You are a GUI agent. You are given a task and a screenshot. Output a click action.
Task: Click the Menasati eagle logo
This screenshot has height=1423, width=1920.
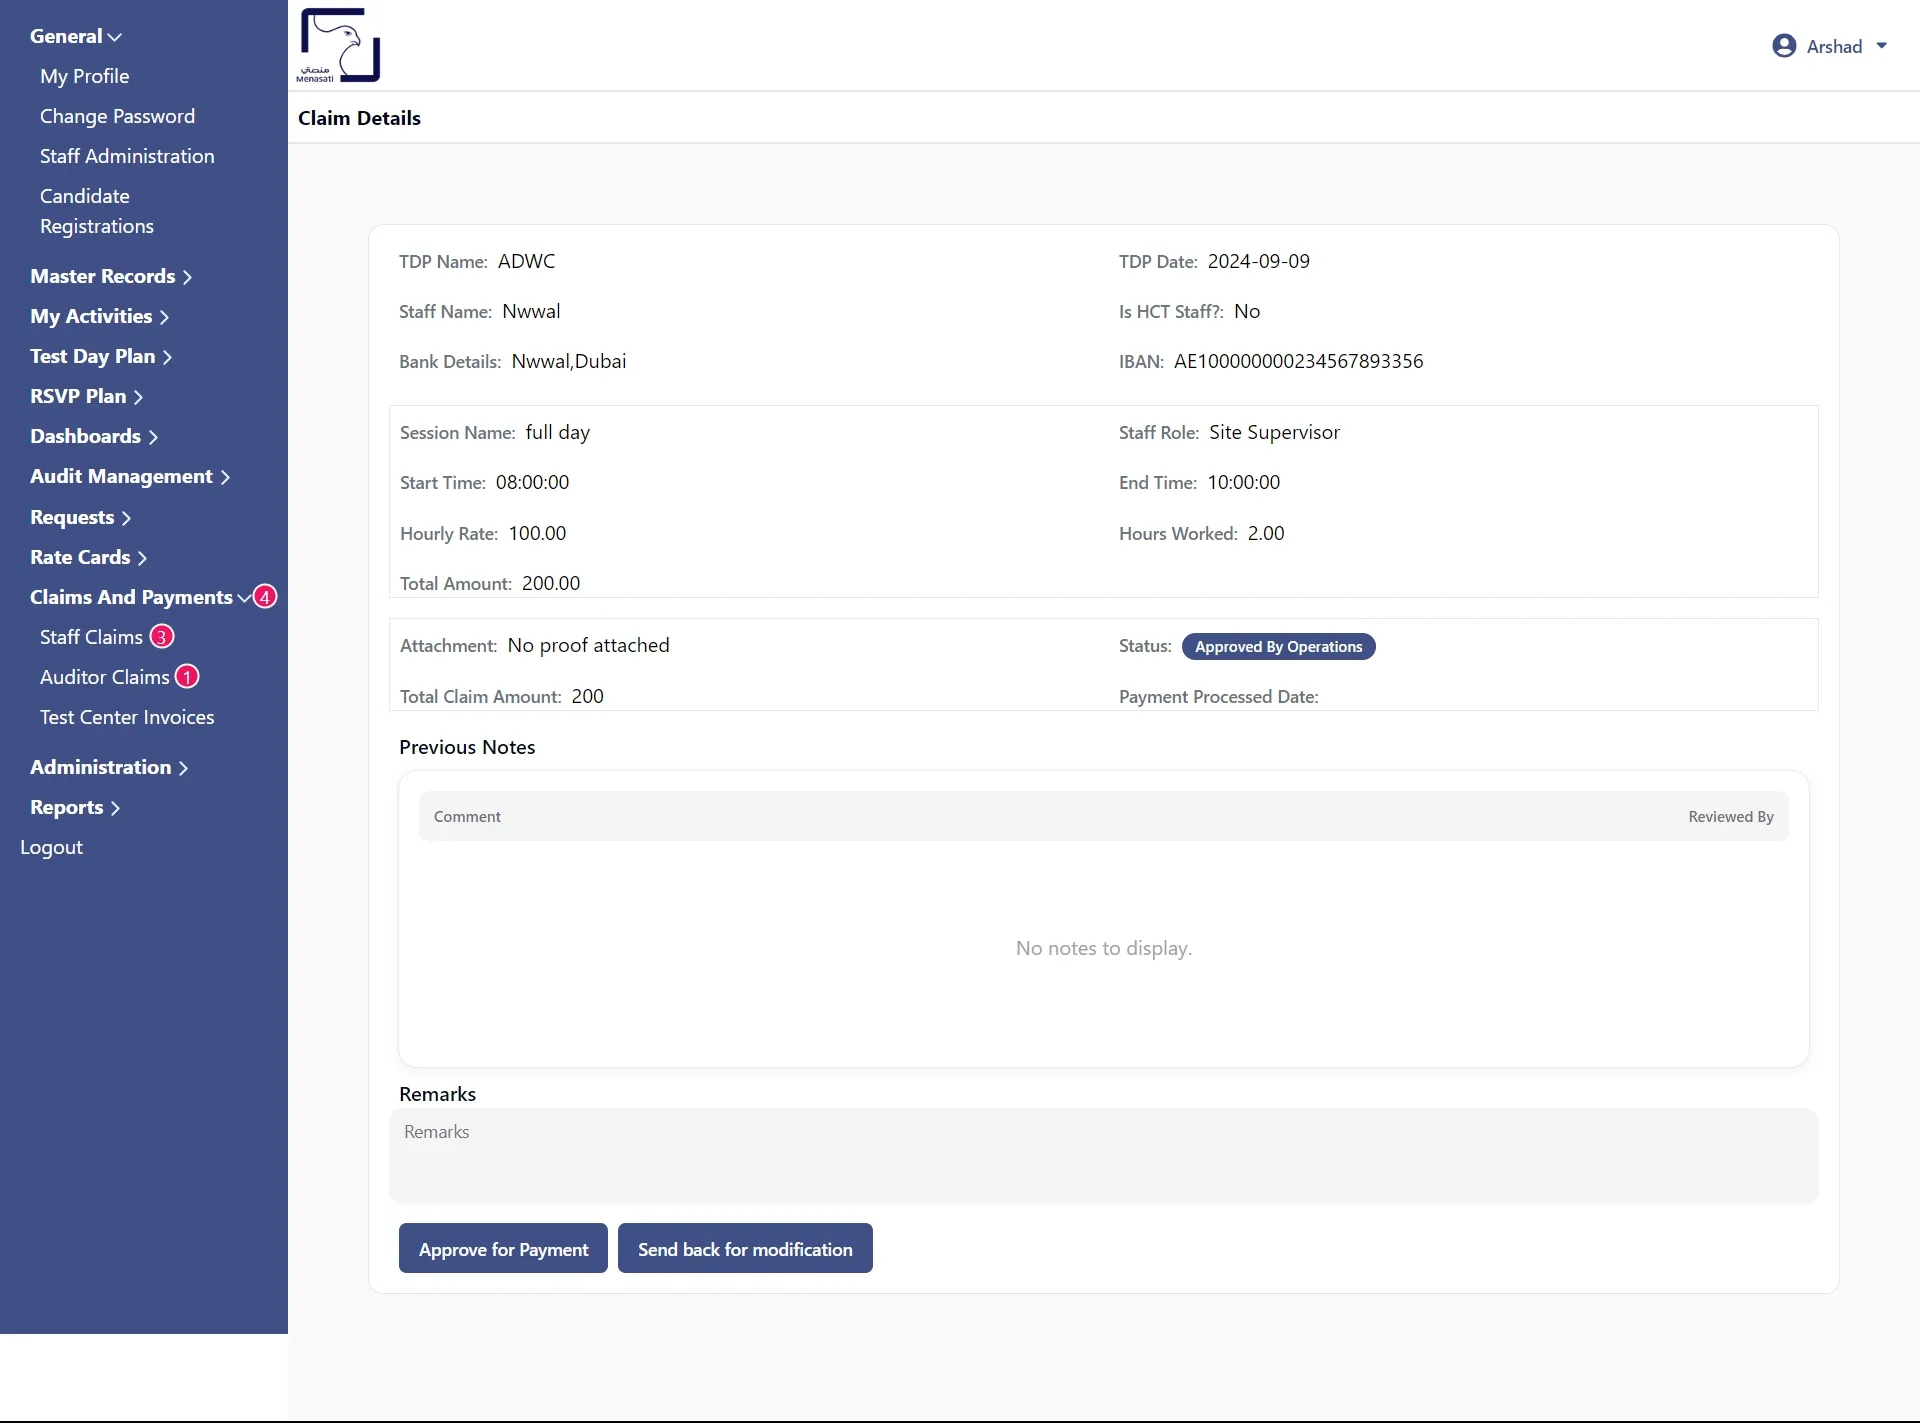click(339, 45)
